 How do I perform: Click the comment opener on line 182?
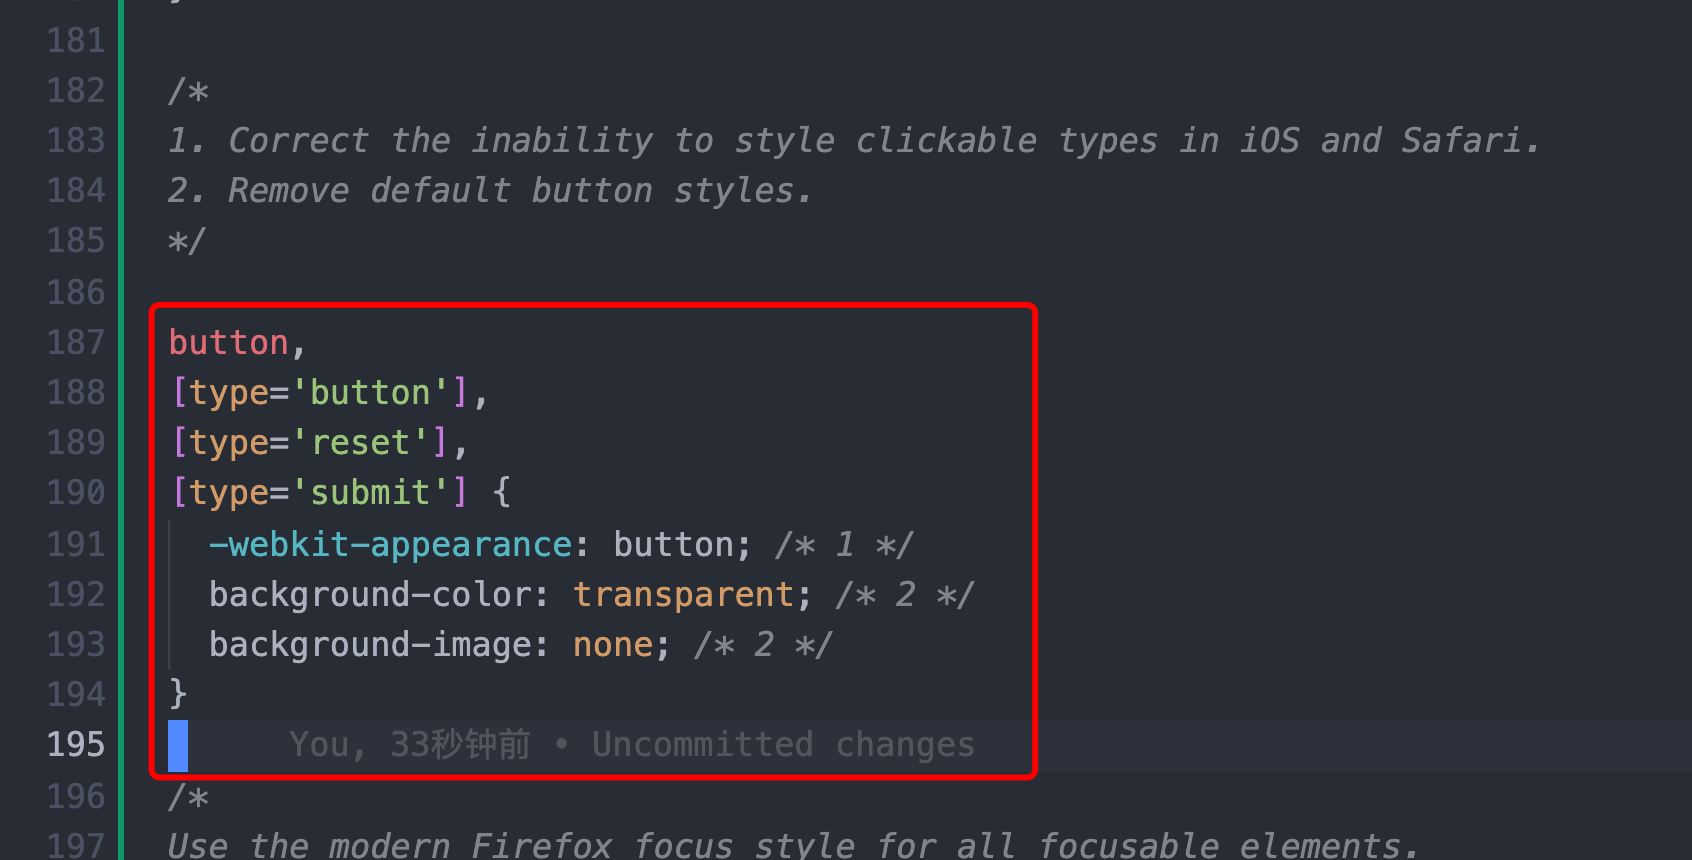188,92
